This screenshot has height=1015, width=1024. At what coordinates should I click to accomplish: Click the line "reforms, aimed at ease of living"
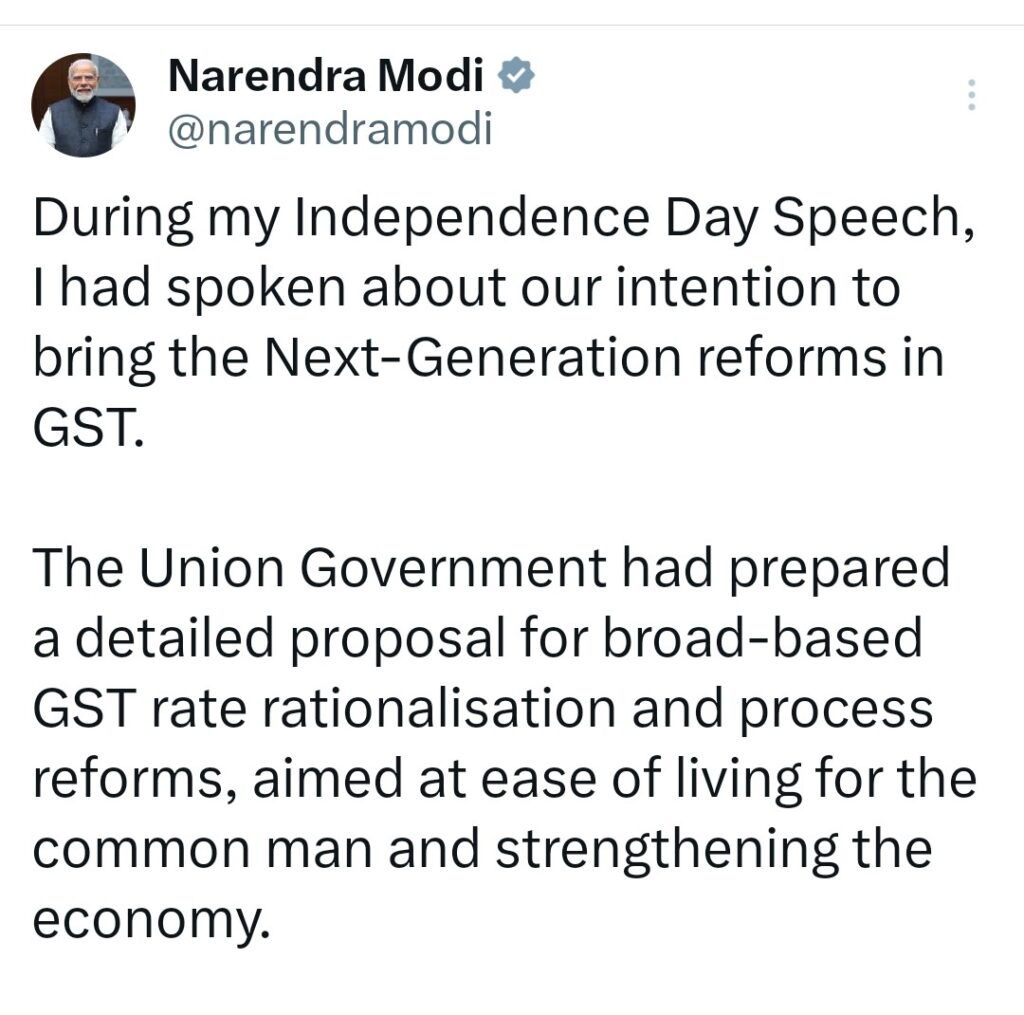point(504,778)
